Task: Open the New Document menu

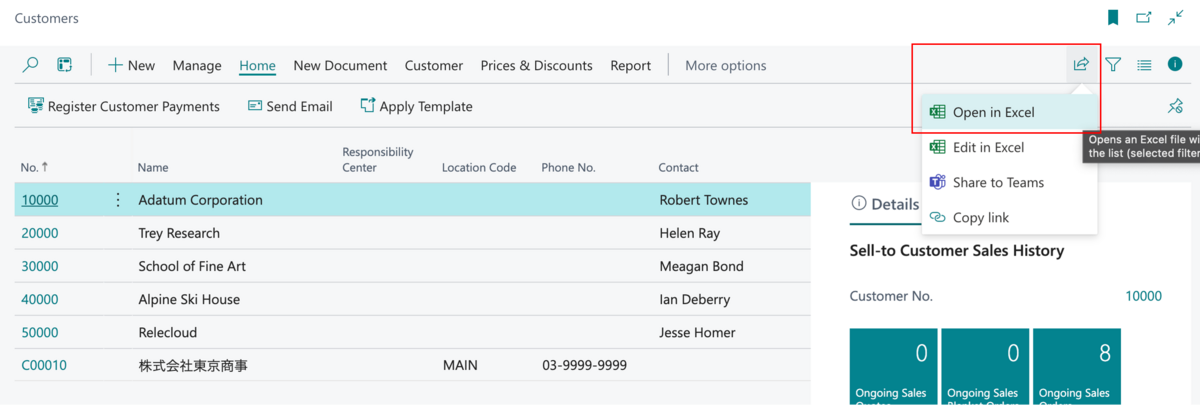Action: pyautogui.click(x=340, y=66)
